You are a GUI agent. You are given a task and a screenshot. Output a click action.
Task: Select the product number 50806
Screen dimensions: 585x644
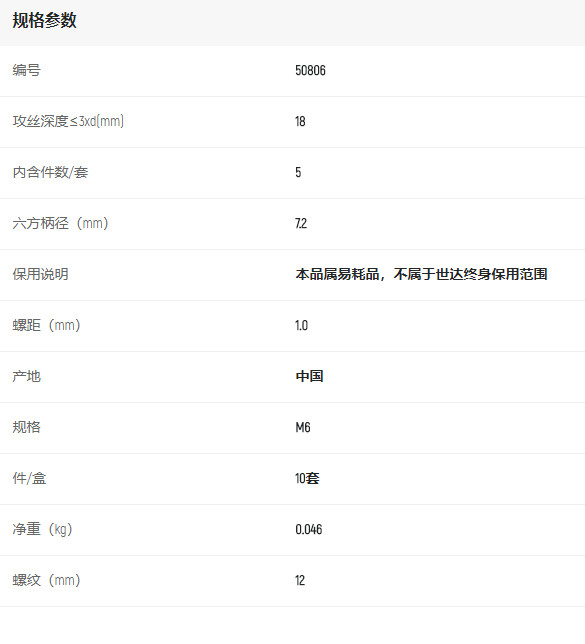coord(310,71)
